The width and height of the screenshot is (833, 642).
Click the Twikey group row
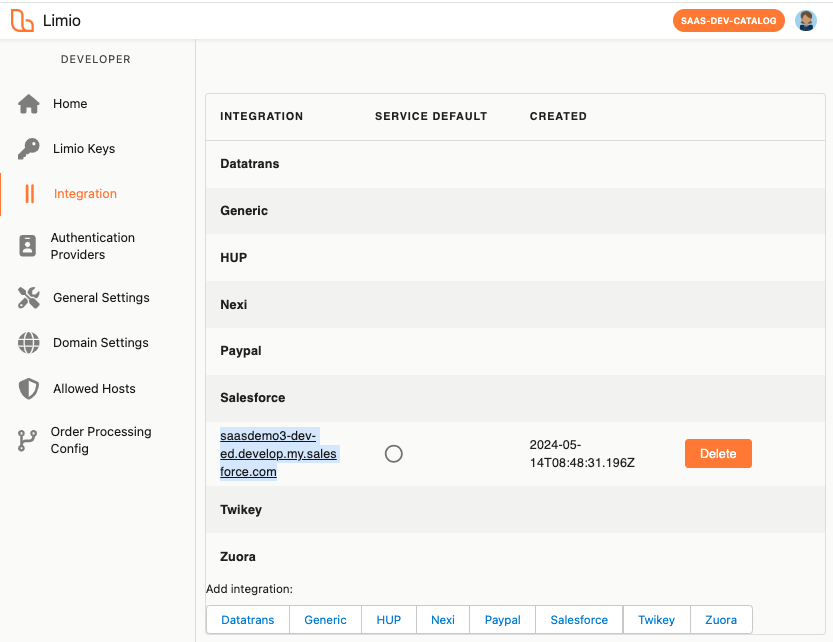point(515,510)
